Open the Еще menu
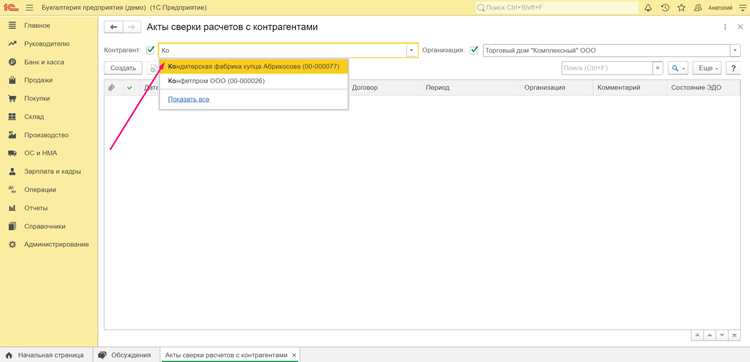This screenshot has height=362, width=750. pyautogui.click(x=707, y=68)
